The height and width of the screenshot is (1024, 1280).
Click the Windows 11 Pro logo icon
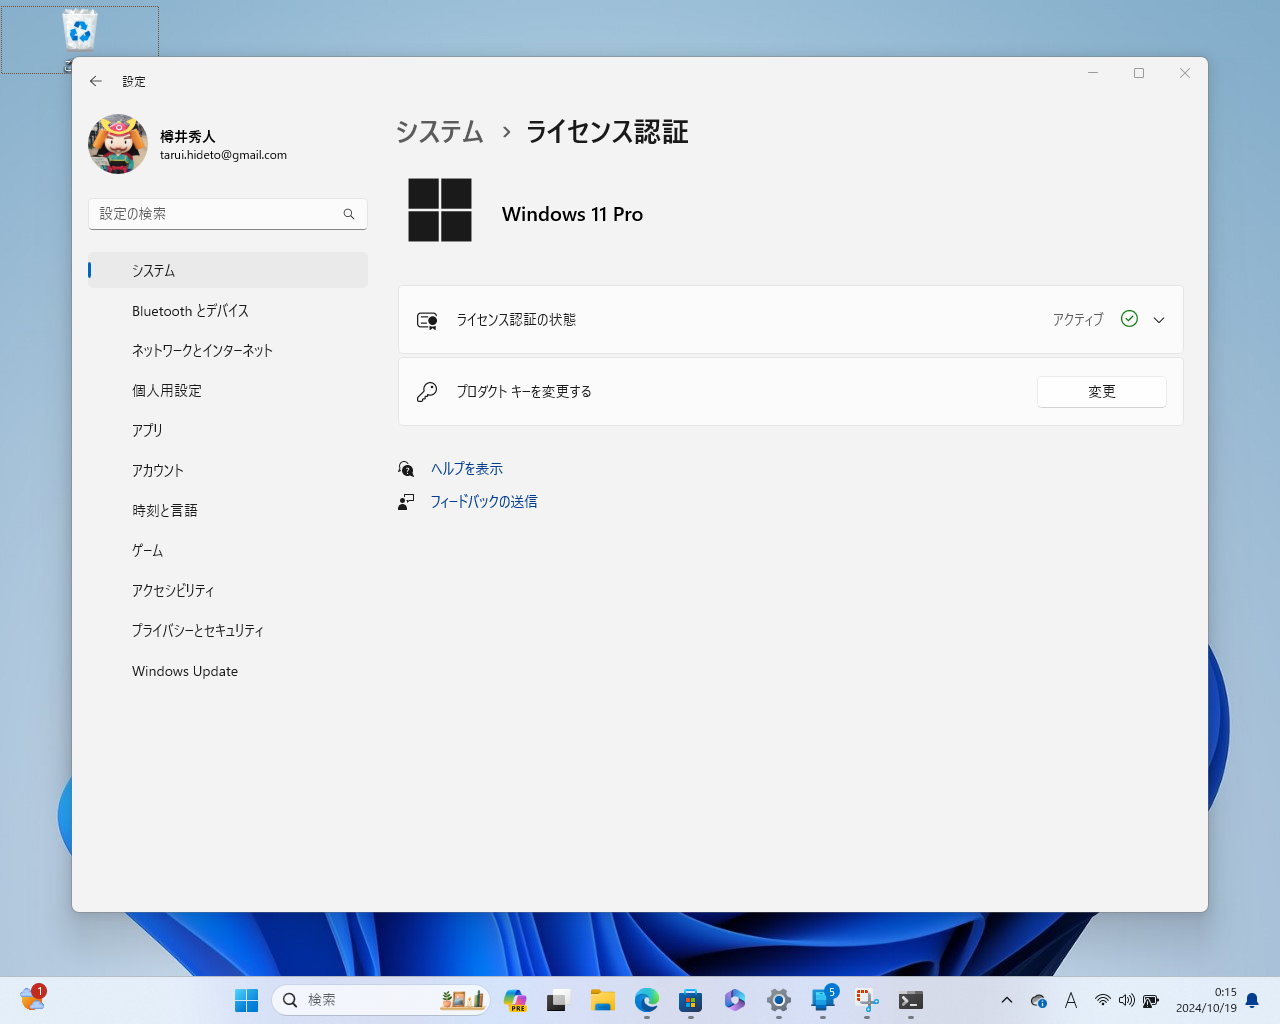pyautogui.click(x=440, y=210)
